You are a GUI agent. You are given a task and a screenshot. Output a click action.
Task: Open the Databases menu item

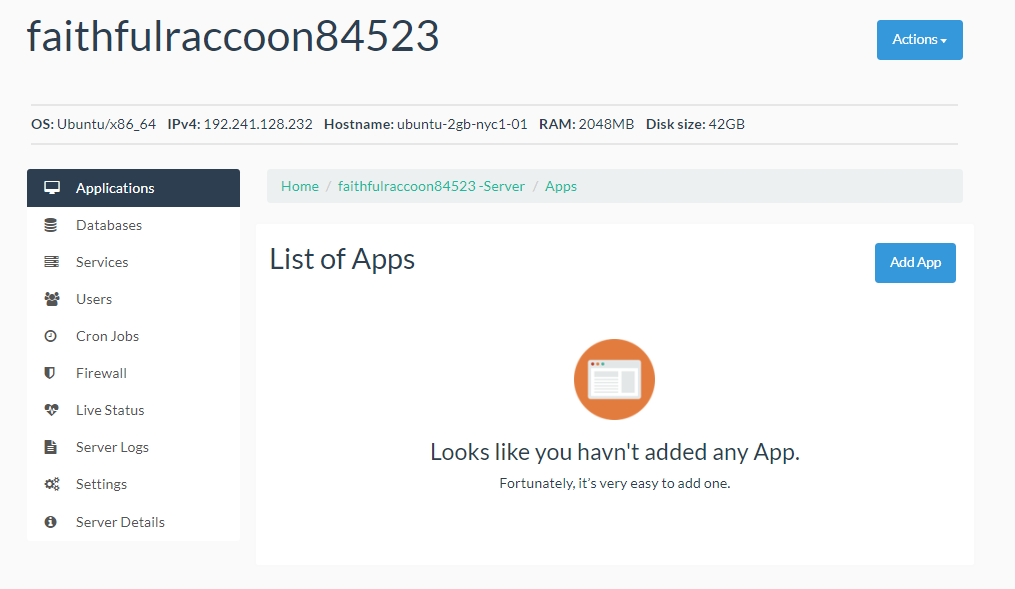[109, 225]
